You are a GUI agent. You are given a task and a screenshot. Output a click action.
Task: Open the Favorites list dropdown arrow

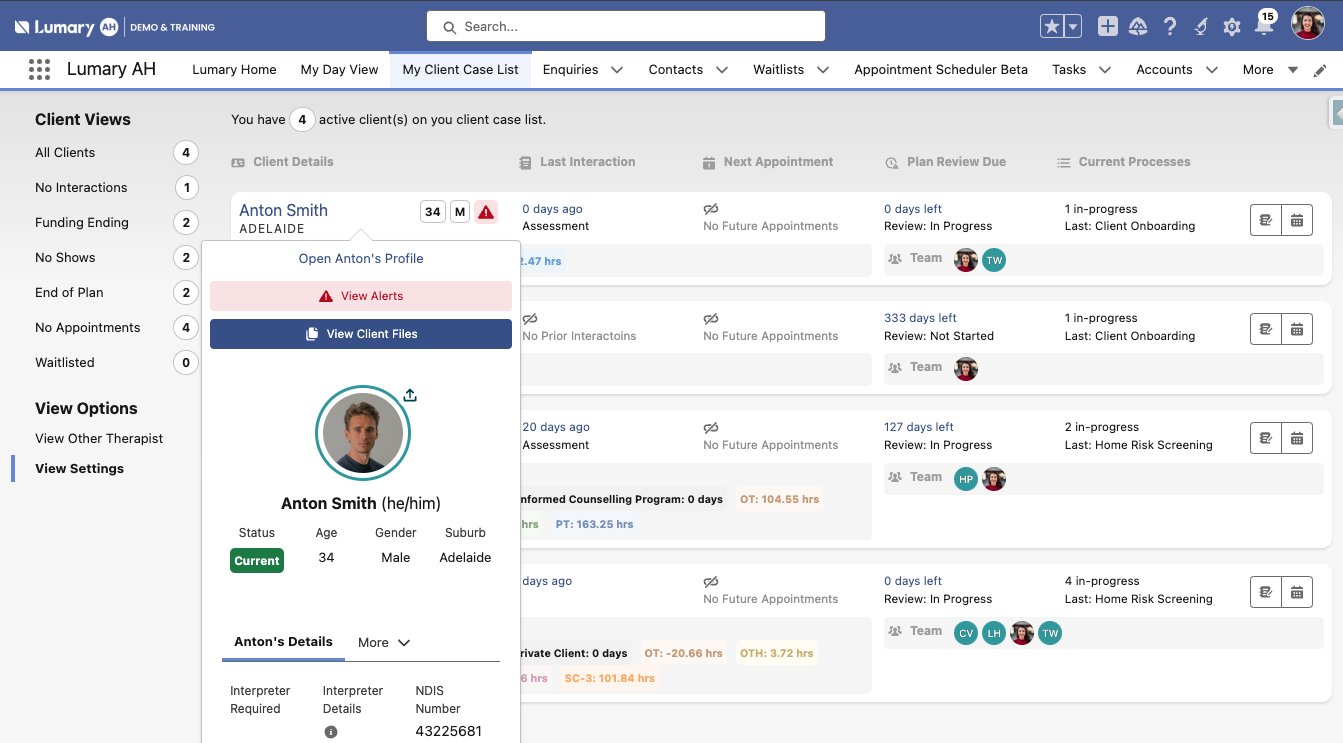click(1073, 27)
